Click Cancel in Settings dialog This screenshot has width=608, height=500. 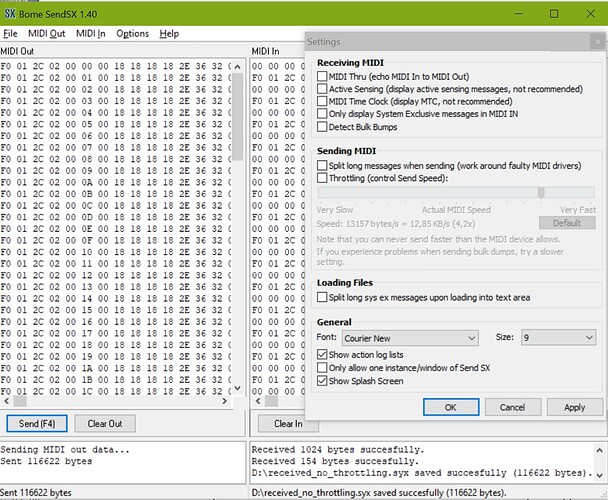pyautogui.click(x=513, y=407)
